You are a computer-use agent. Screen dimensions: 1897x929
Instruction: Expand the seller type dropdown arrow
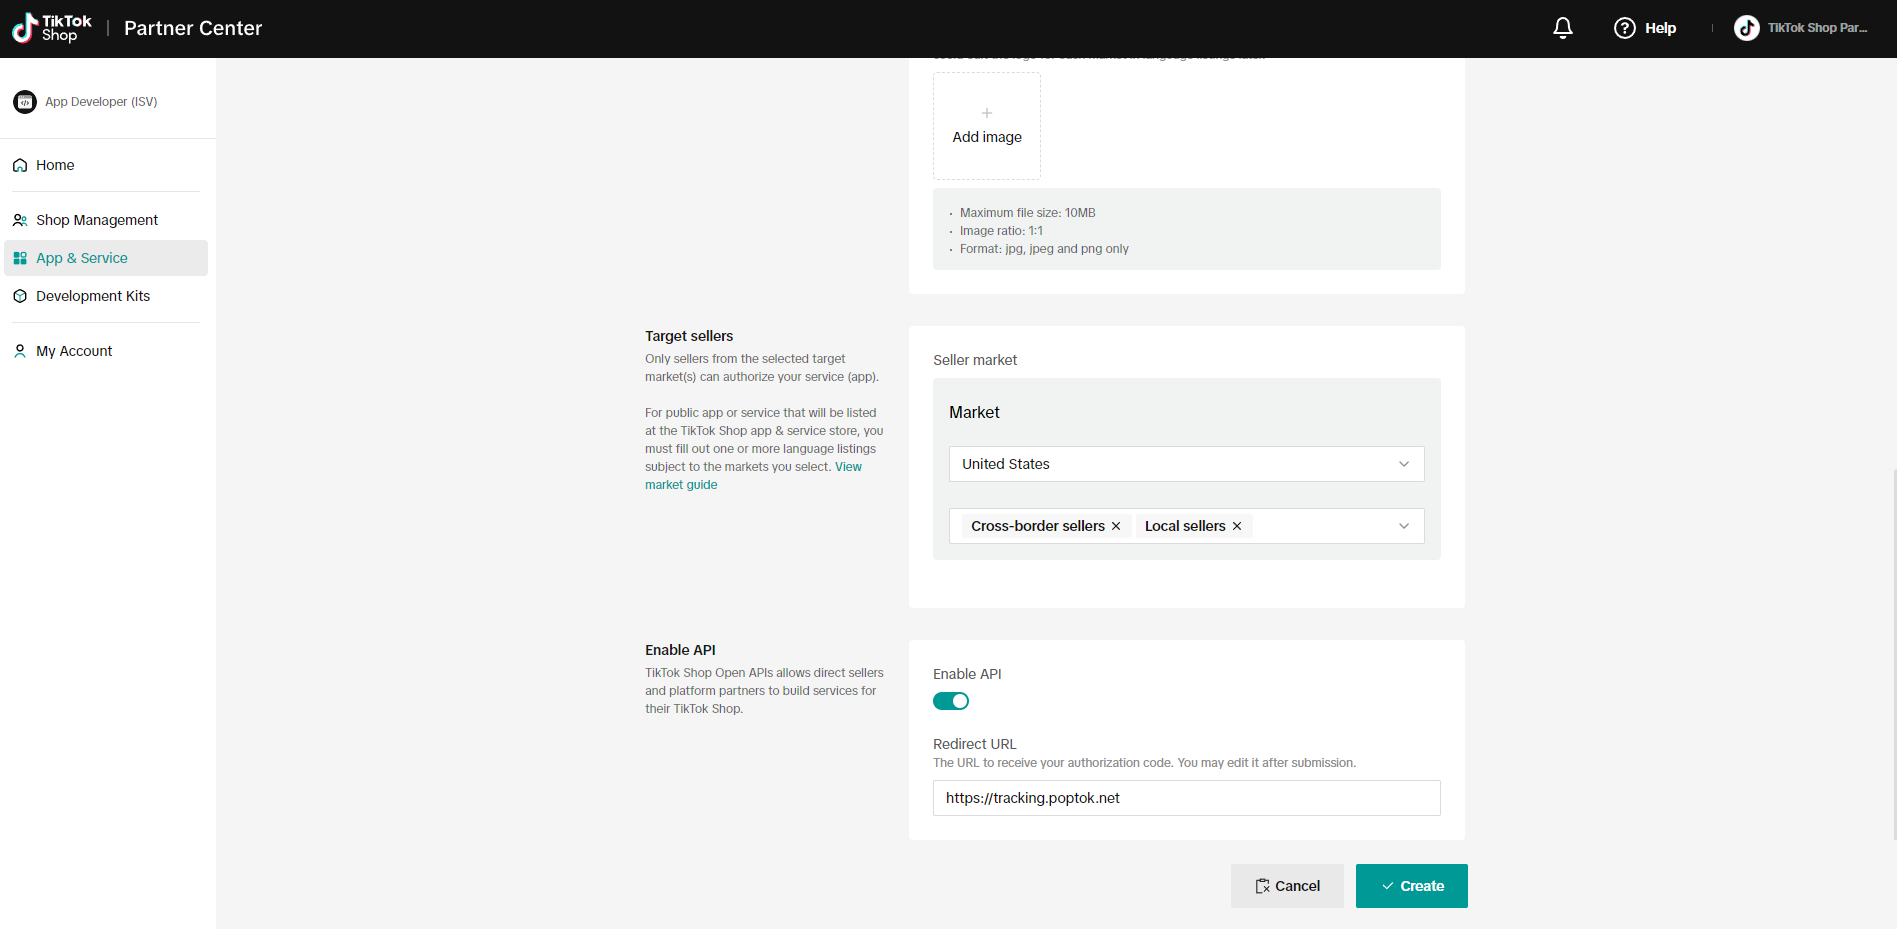tap(1403, 526)
